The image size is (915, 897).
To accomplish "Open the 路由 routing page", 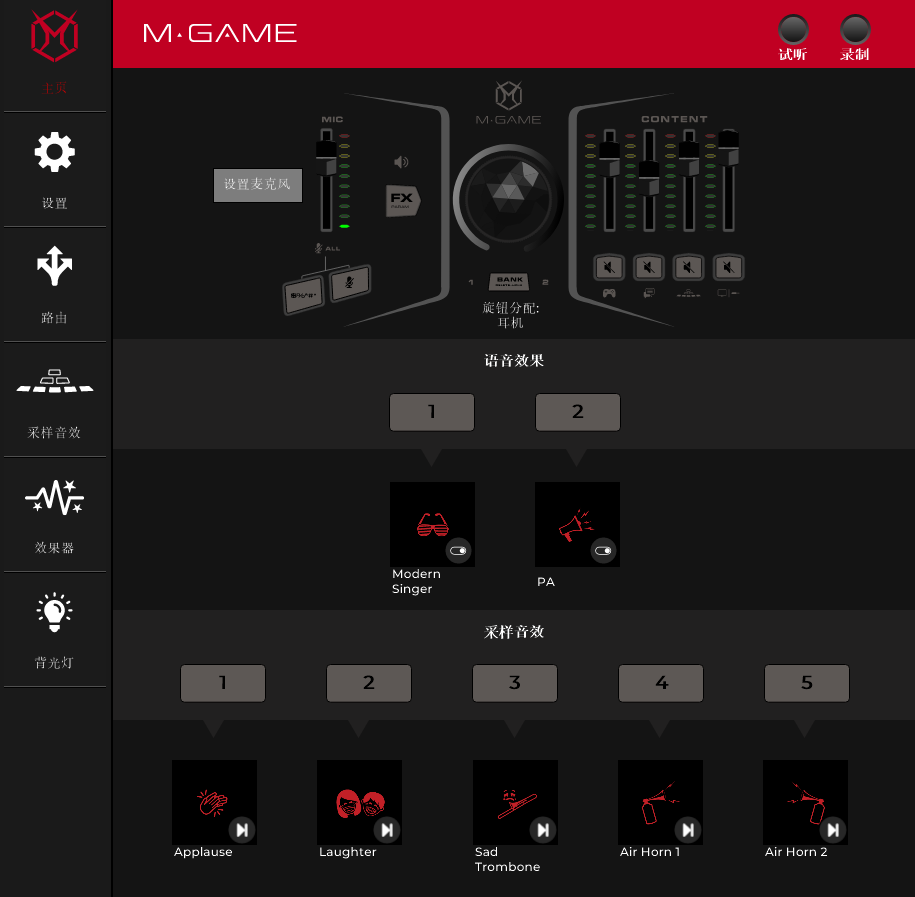I will [55, 266].
